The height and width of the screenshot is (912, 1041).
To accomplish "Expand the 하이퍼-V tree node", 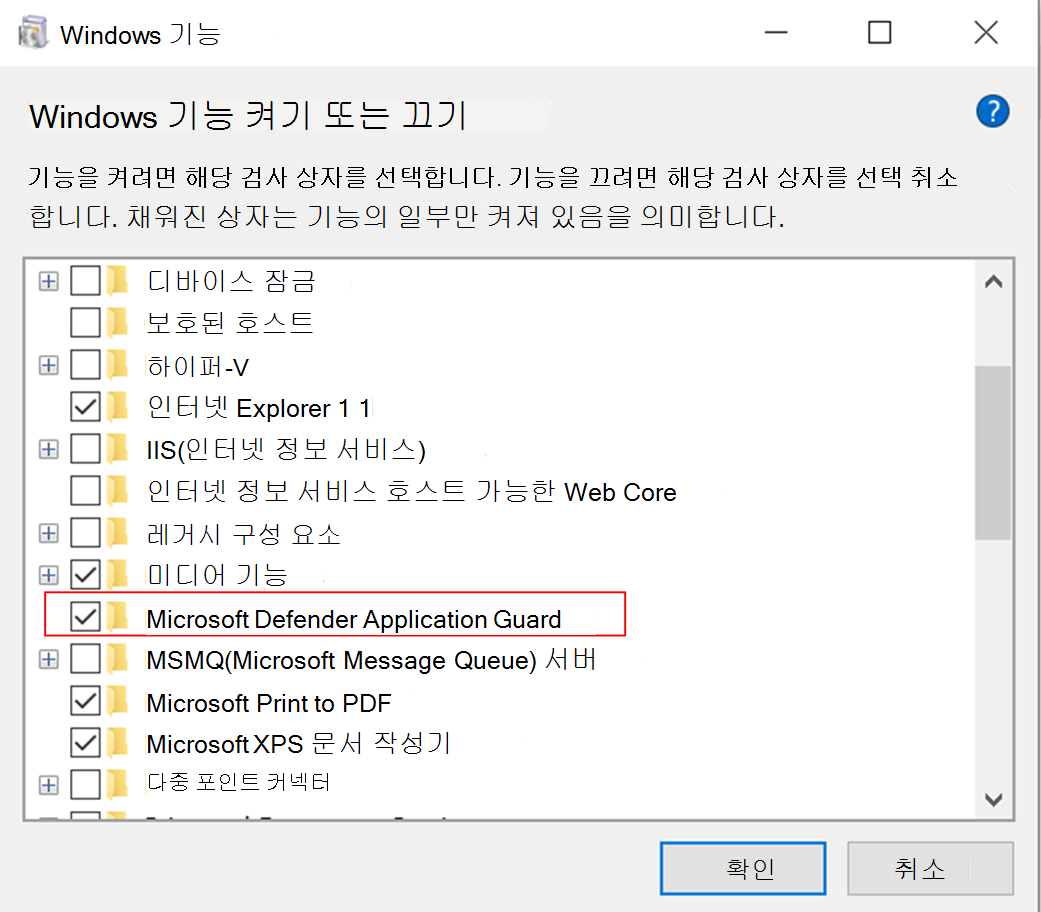I will [x=48, y=366].
